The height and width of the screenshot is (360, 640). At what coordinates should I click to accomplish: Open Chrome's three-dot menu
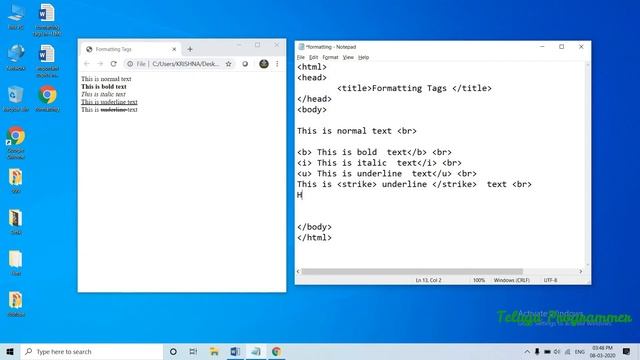pos(277,64)
